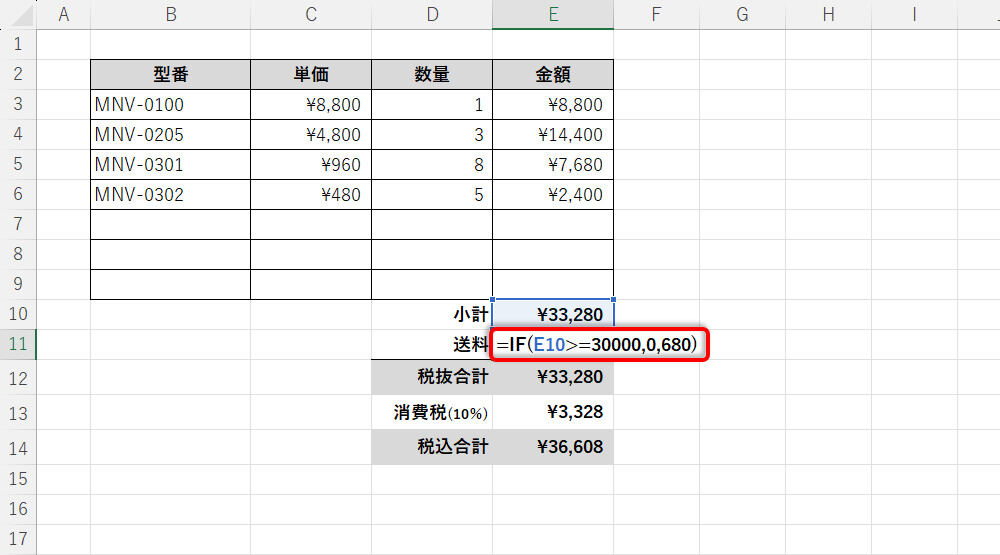
Task: Select the 単価 header cell
Action: point(311,75)
